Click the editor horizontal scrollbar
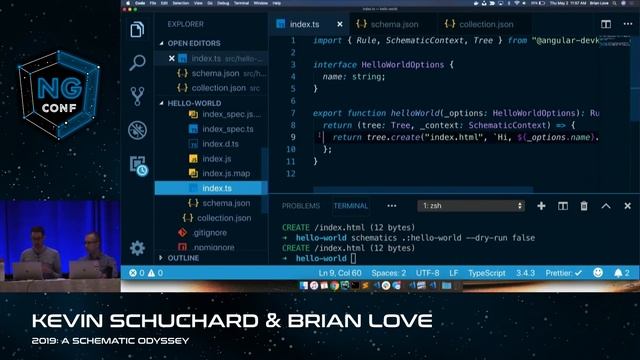The height and width of the screenshot is (360, 640). pos(423,190)
